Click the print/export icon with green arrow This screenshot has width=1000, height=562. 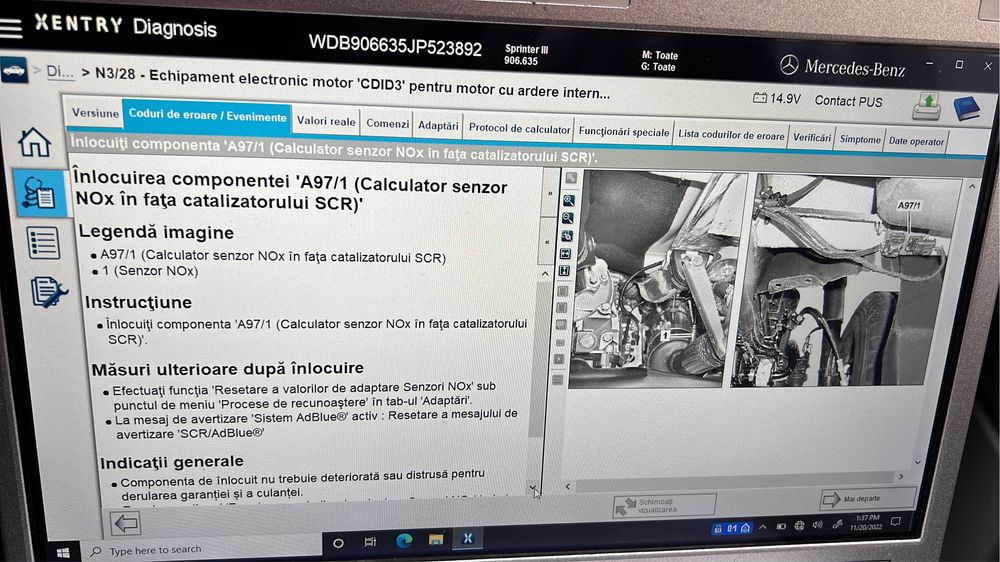pos(926,107)
